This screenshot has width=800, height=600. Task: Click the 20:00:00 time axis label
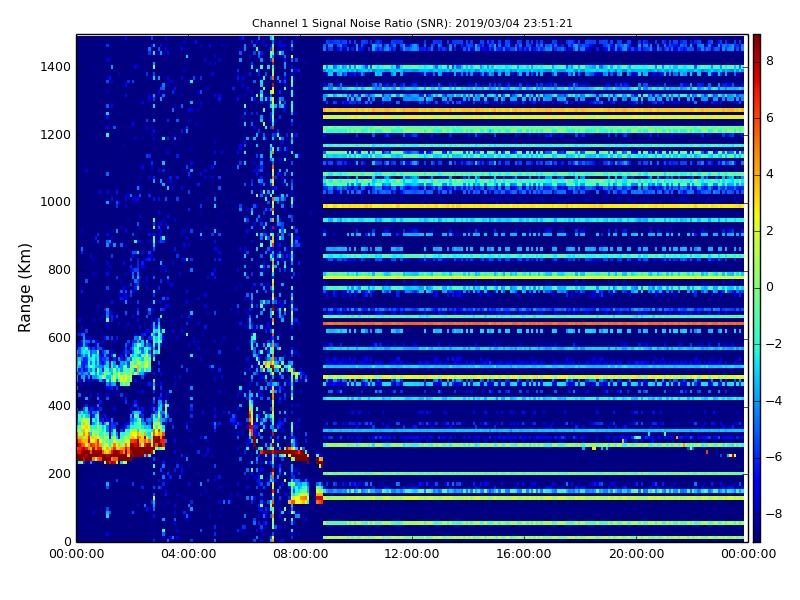[636, 554]
